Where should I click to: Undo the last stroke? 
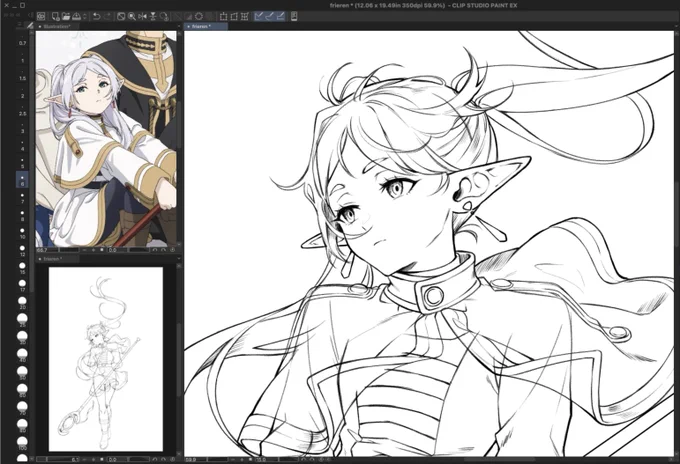[96, 16]
